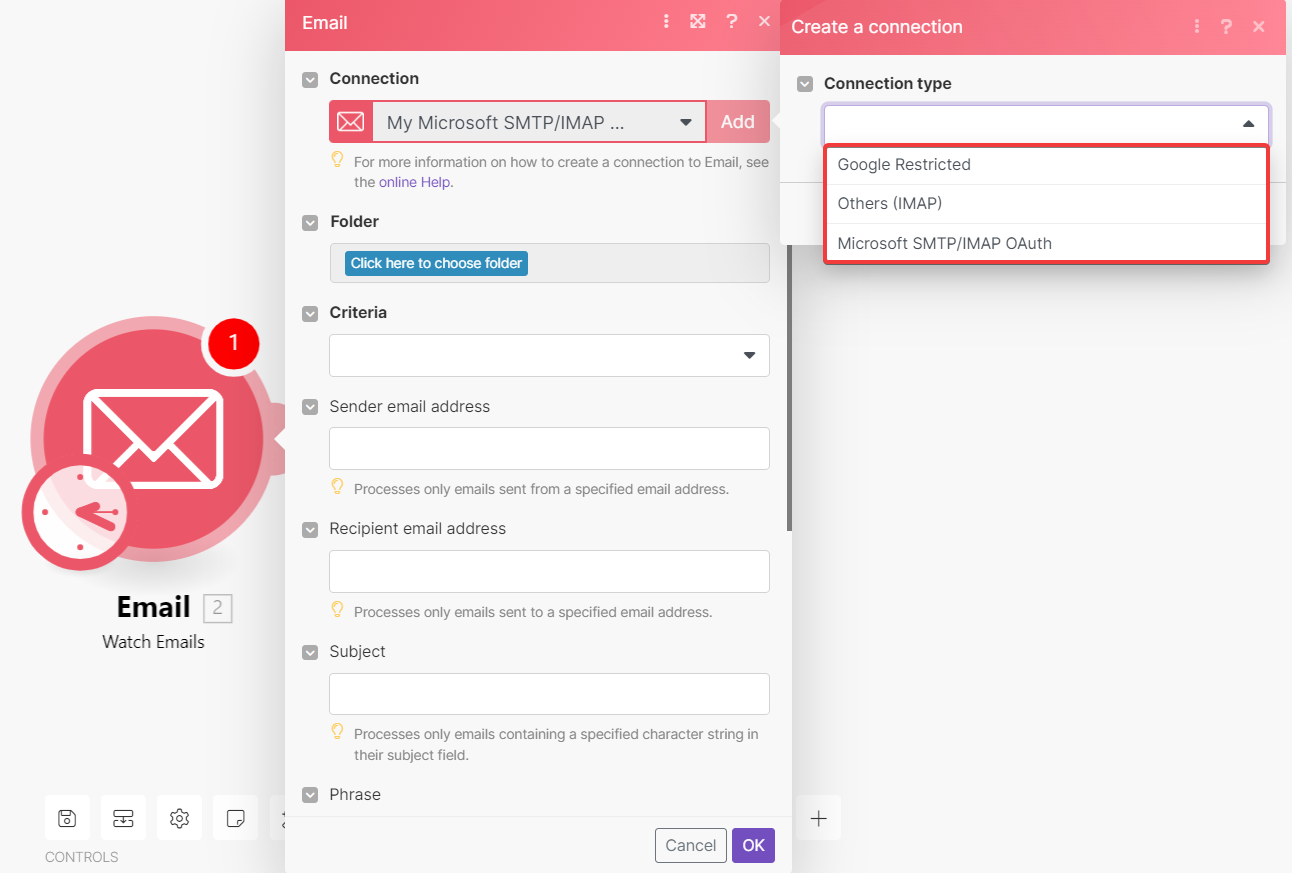The height and width of the screenshot is (873, 1292).
Task: Close the Email panel
Action: pyautogui.click(x=764, y=22)
